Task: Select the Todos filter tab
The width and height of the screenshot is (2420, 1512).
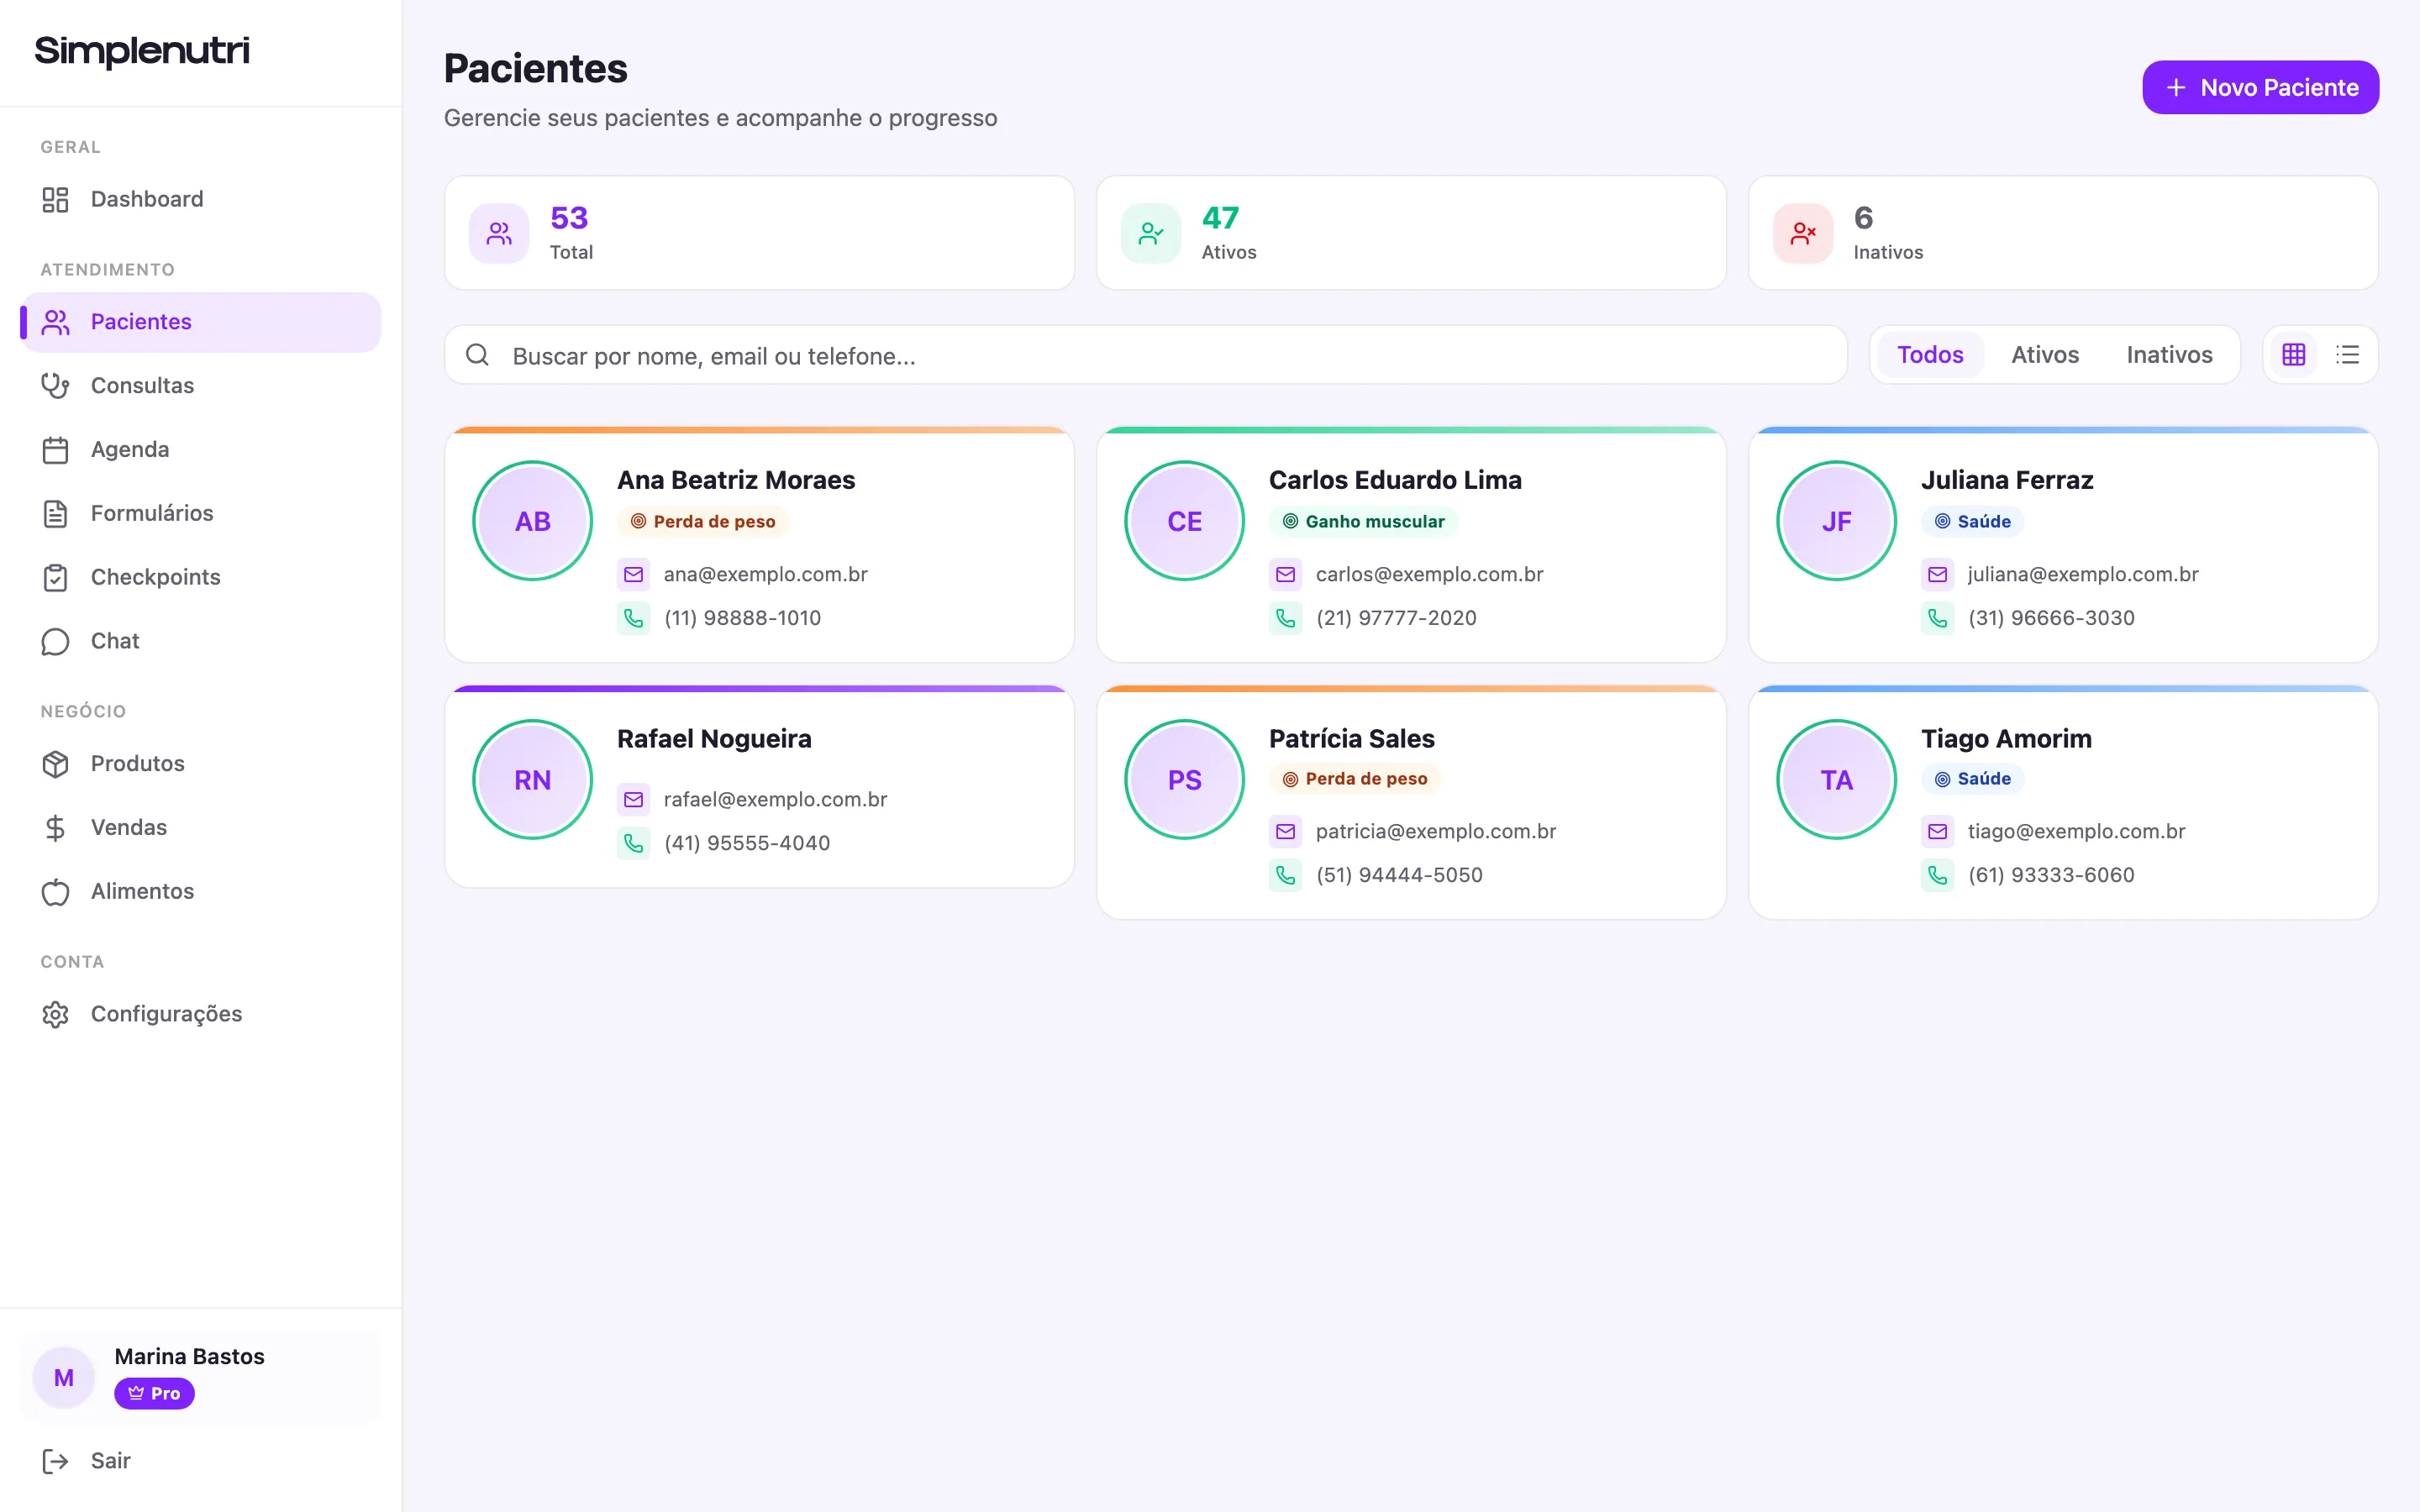Action: pyautogui.click(x=1930, y=355)
